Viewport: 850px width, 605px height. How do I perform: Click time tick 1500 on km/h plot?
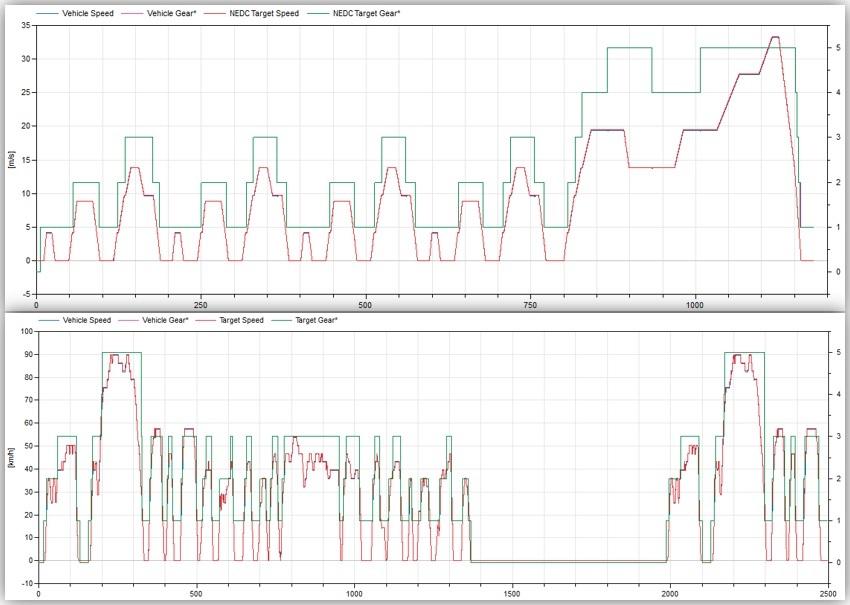pos(512,594)
